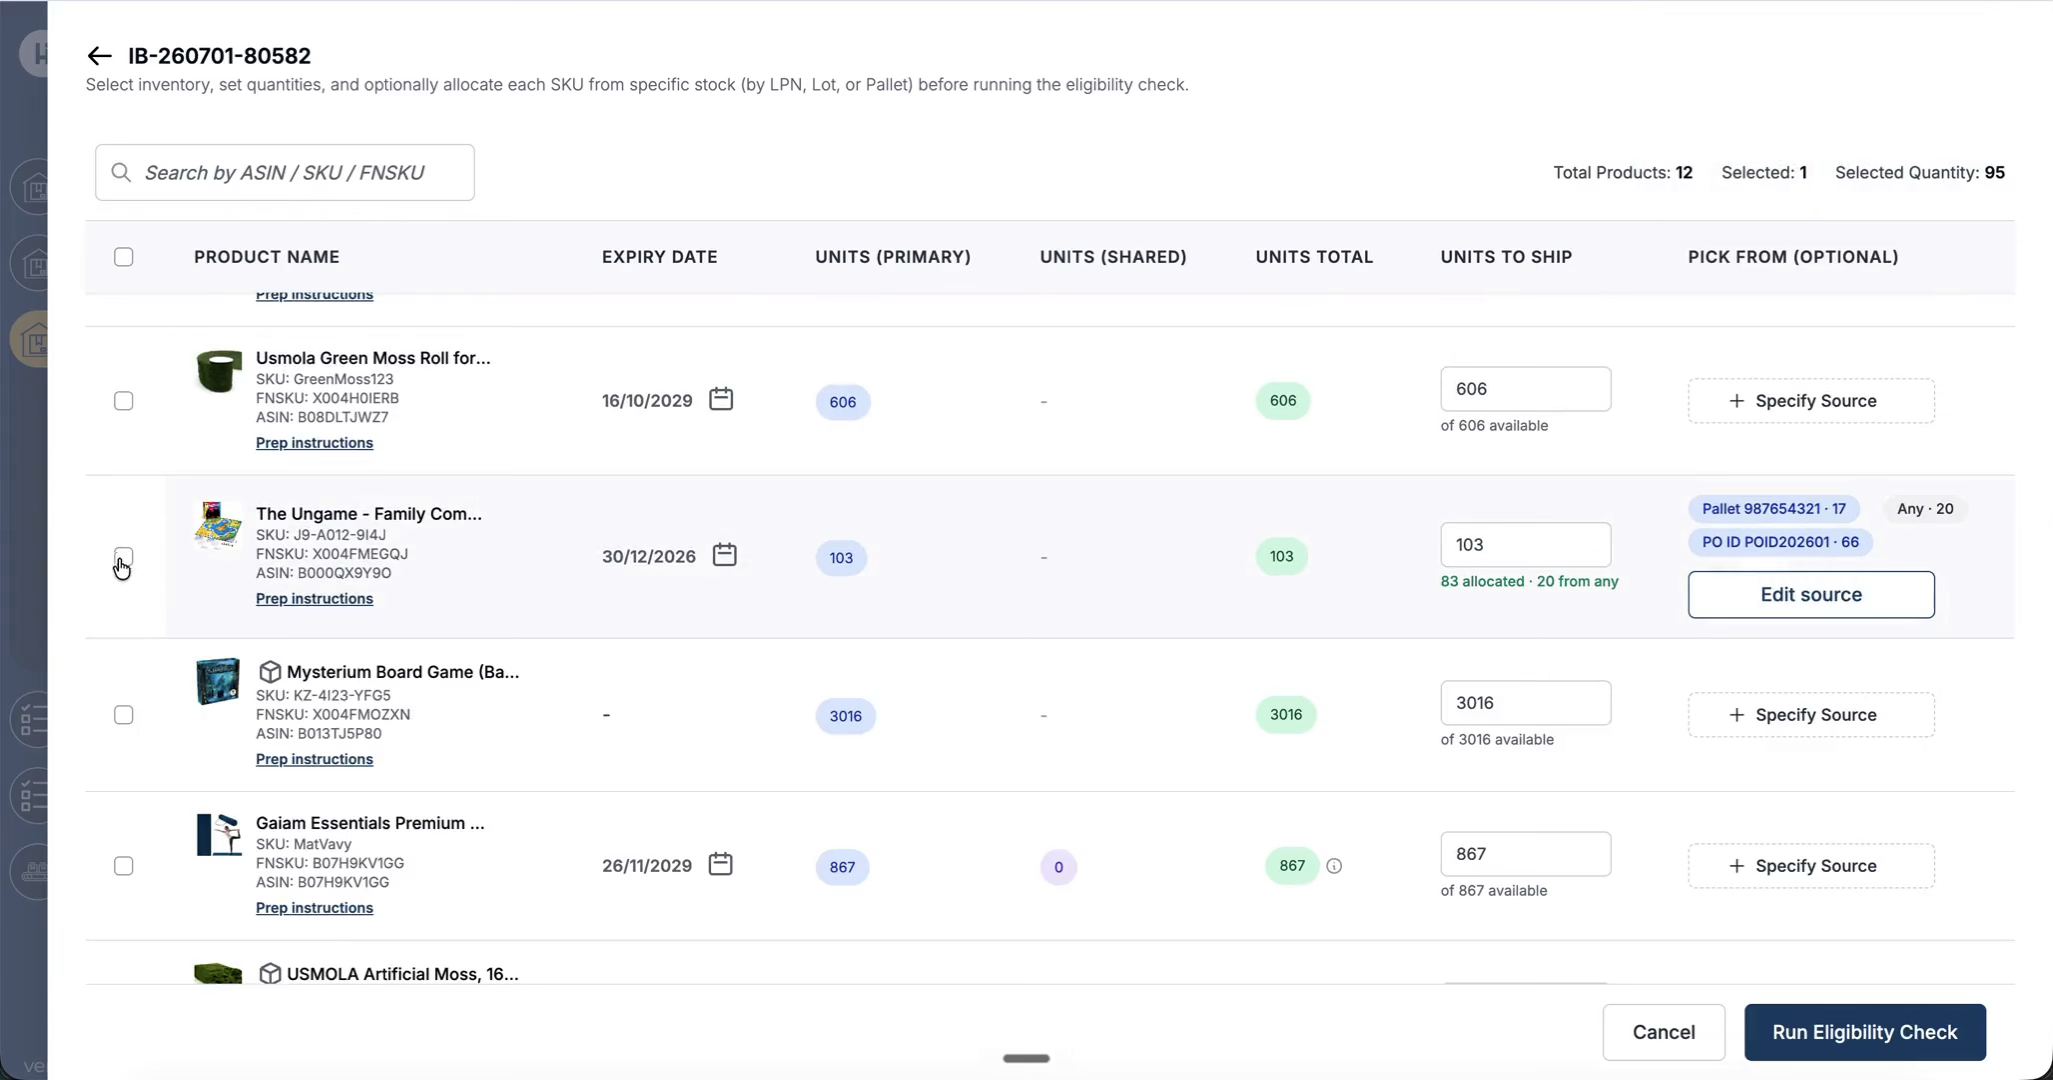Click the info icon next to 867 total
This screenshot has height=1080, width=2053.
pyautogui.click(x=1334, y=866)
